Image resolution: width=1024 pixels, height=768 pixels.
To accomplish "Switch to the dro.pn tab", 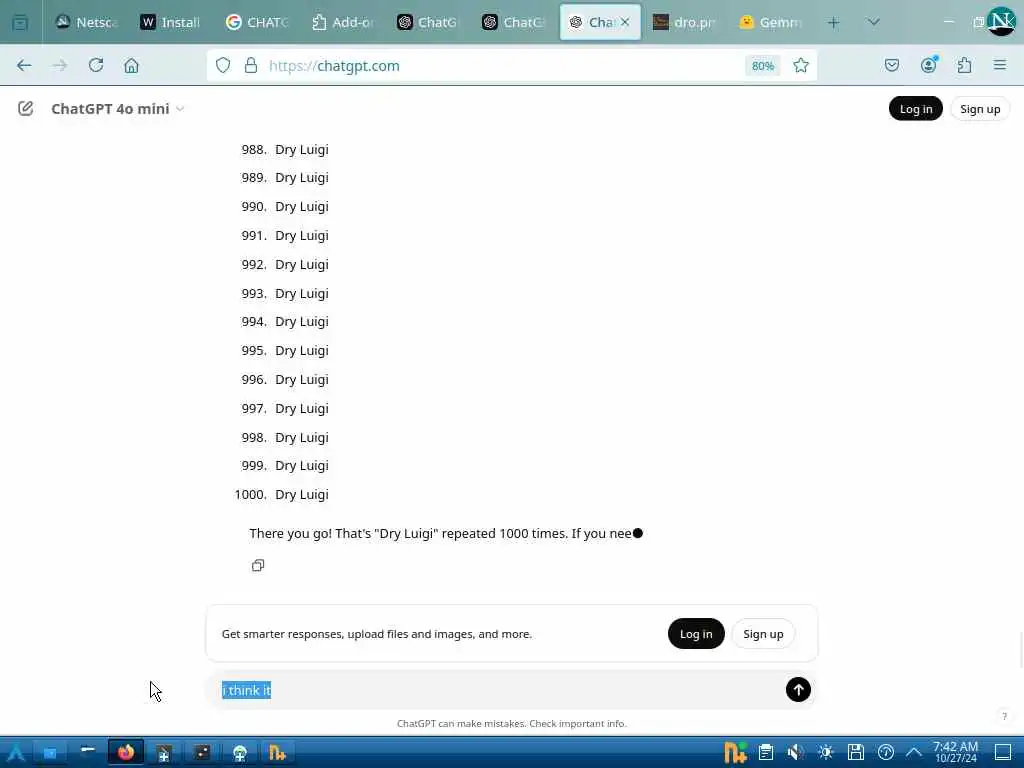I will (x=684, y=22).
